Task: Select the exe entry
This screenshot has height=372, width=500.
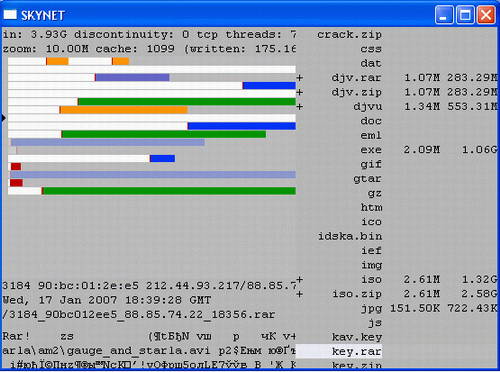Action: (x=371, y=150)
